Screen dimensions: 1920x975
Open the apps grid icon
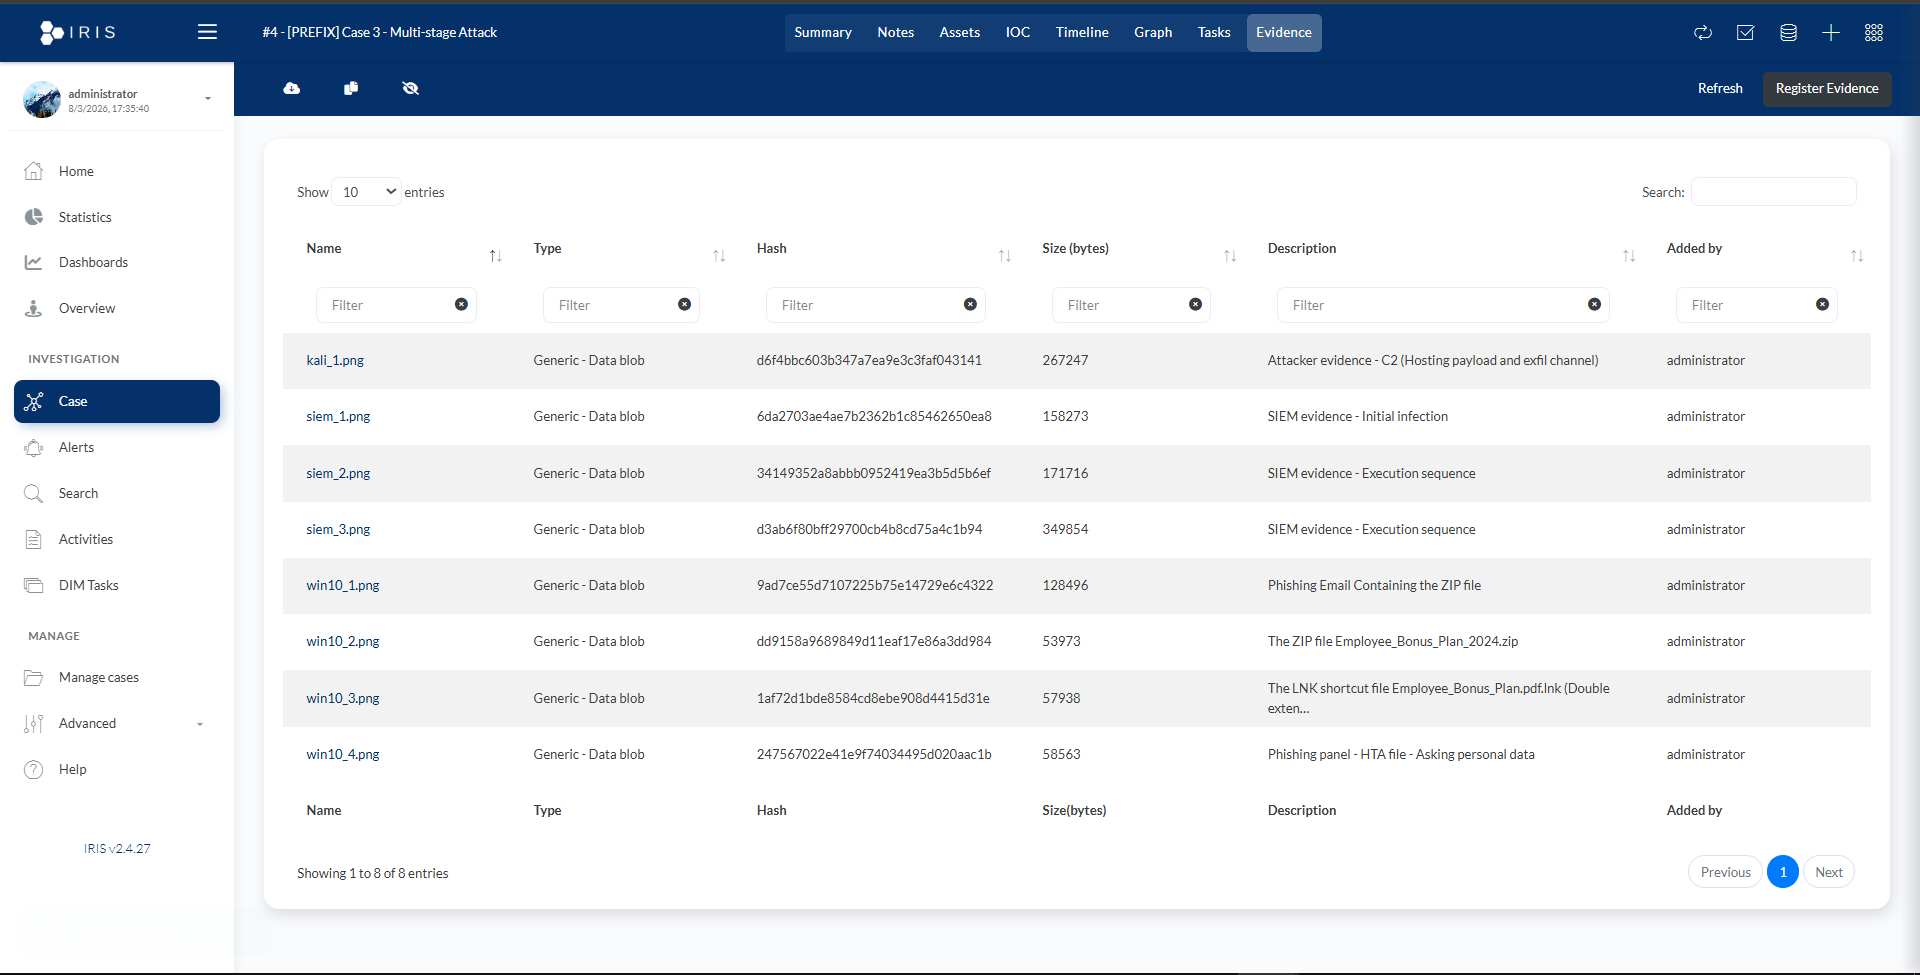point(1873,33)
